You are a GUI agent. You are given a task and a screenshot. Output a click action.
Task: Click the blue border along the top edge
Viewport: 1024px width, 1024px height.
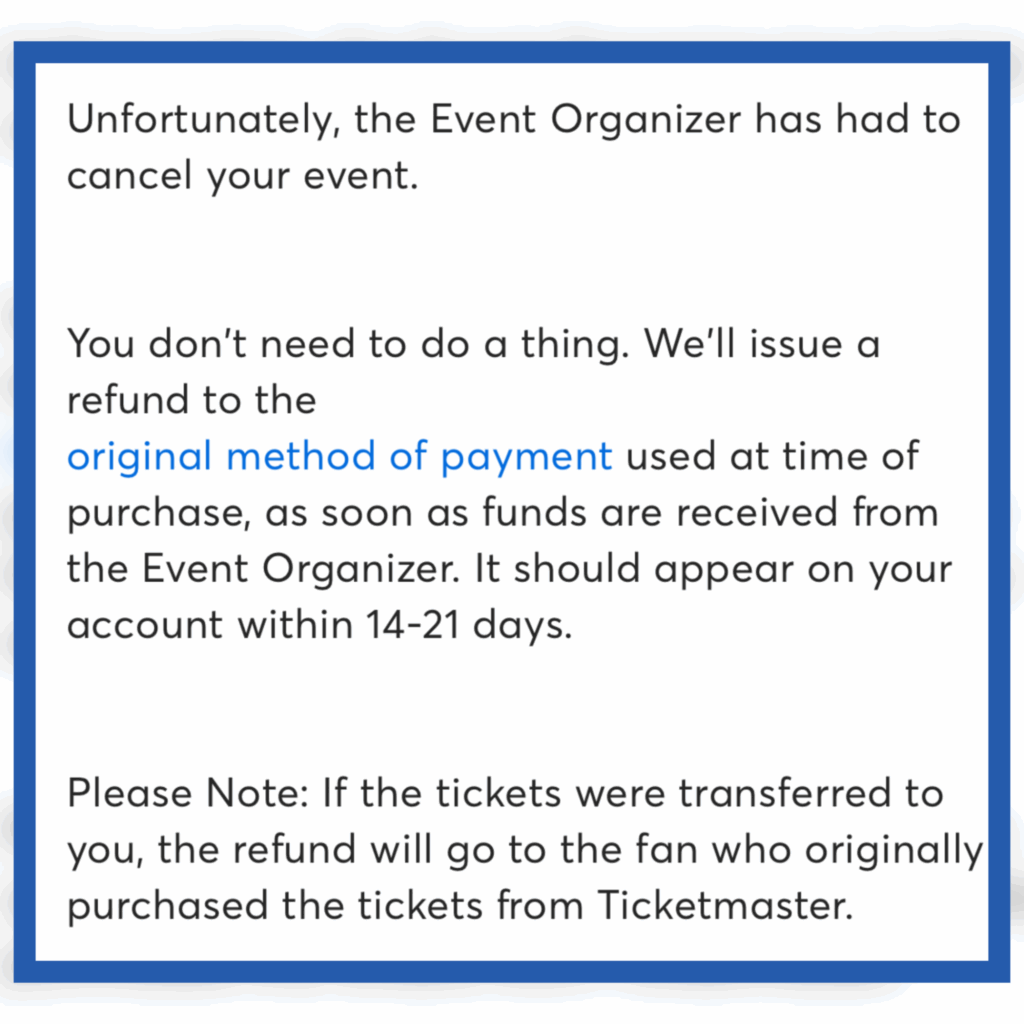pyautogui.click(x=512, y=52)
